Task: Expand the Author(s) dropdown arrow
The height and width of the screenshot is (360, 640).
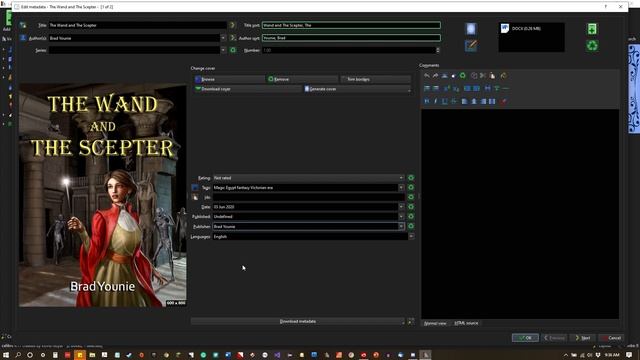Action: tap(223, 38)
